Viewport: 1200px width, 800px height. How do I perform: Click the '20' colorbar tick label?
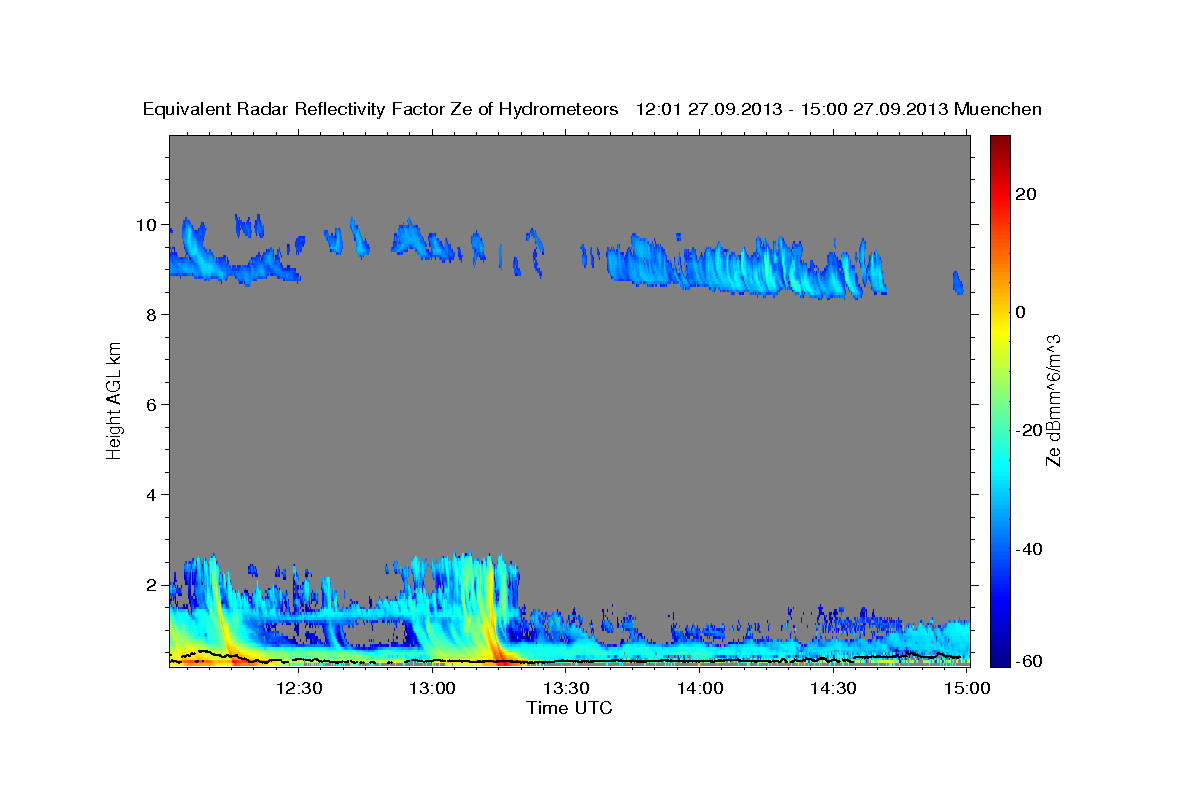point(1024,194)
